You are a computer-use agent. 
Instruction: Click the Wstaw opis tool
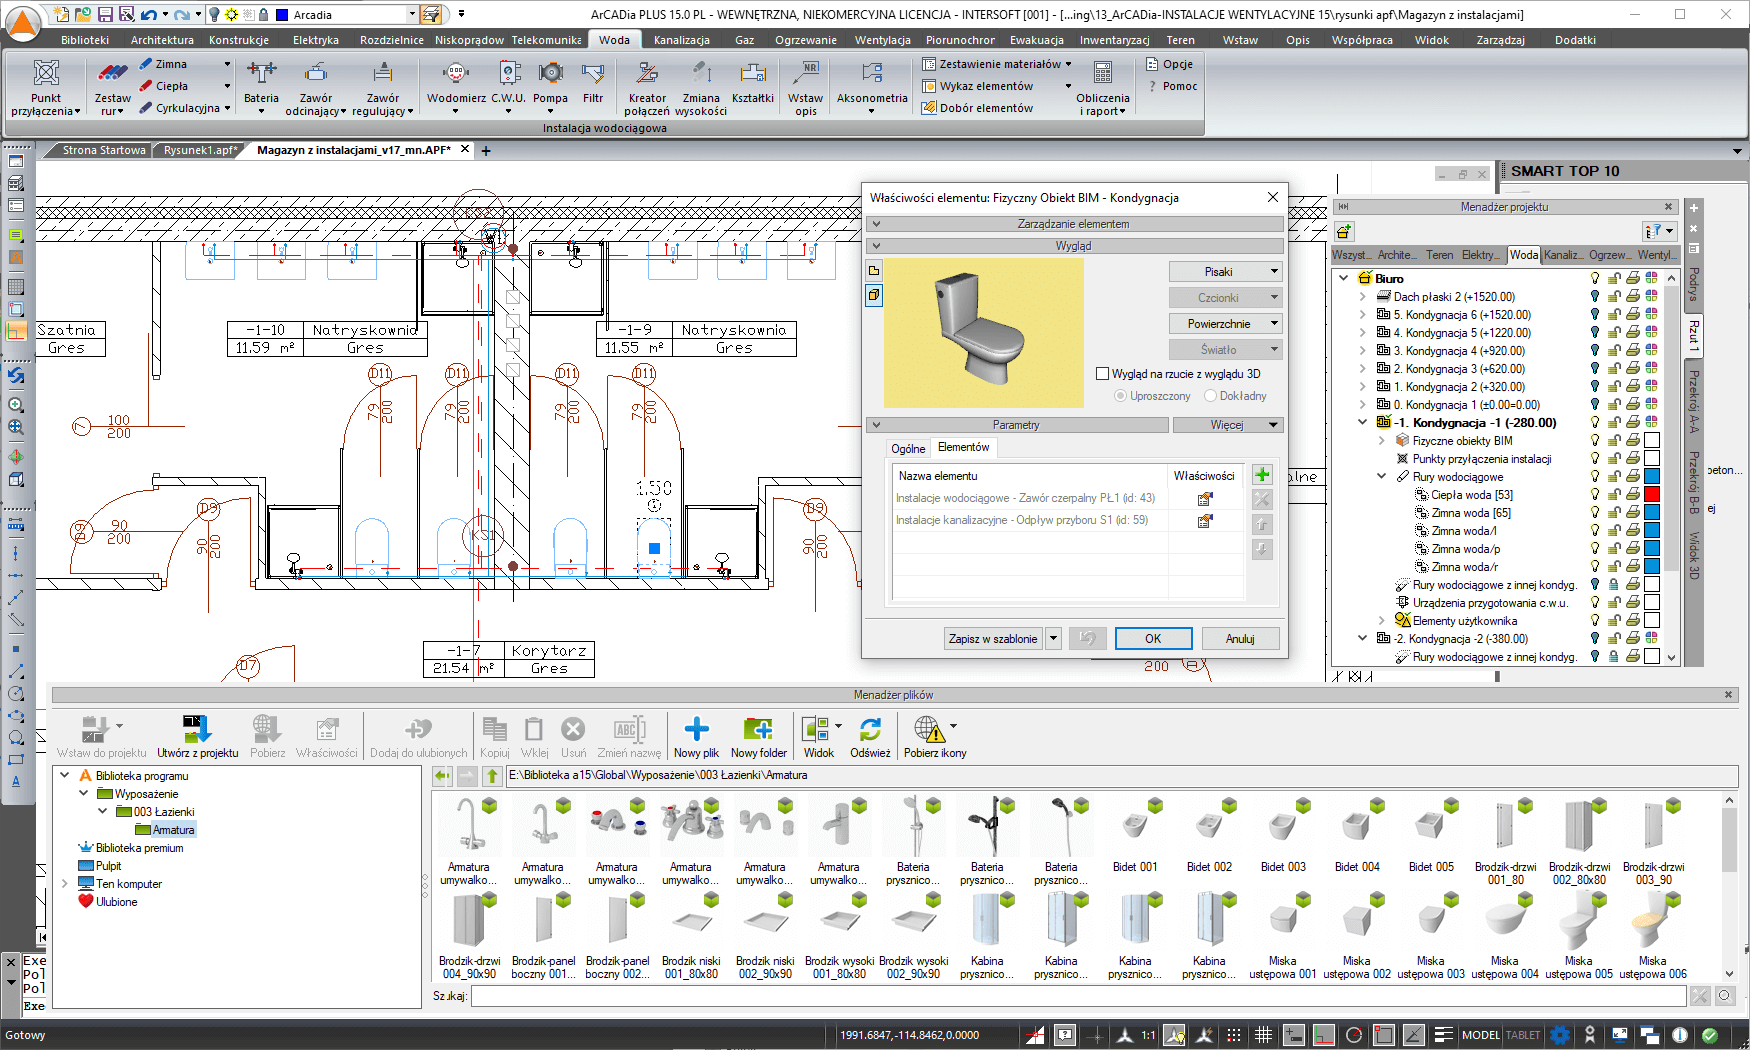(806, 88)
